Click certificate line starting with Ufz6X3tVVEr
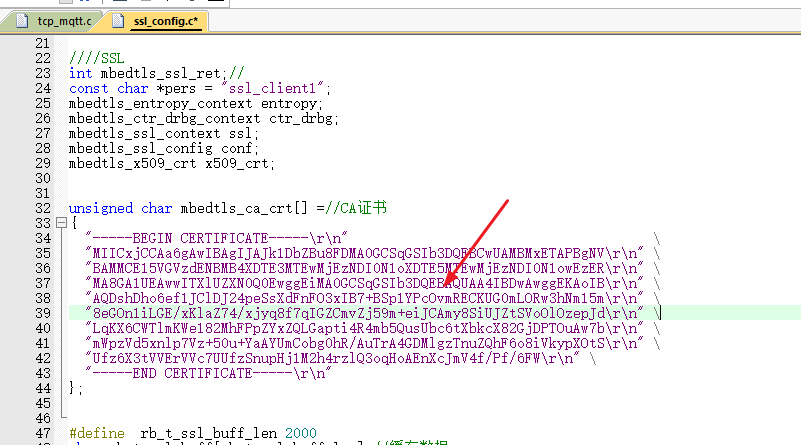Viewport: 801px width, 445px height. (x=333, y=358)
